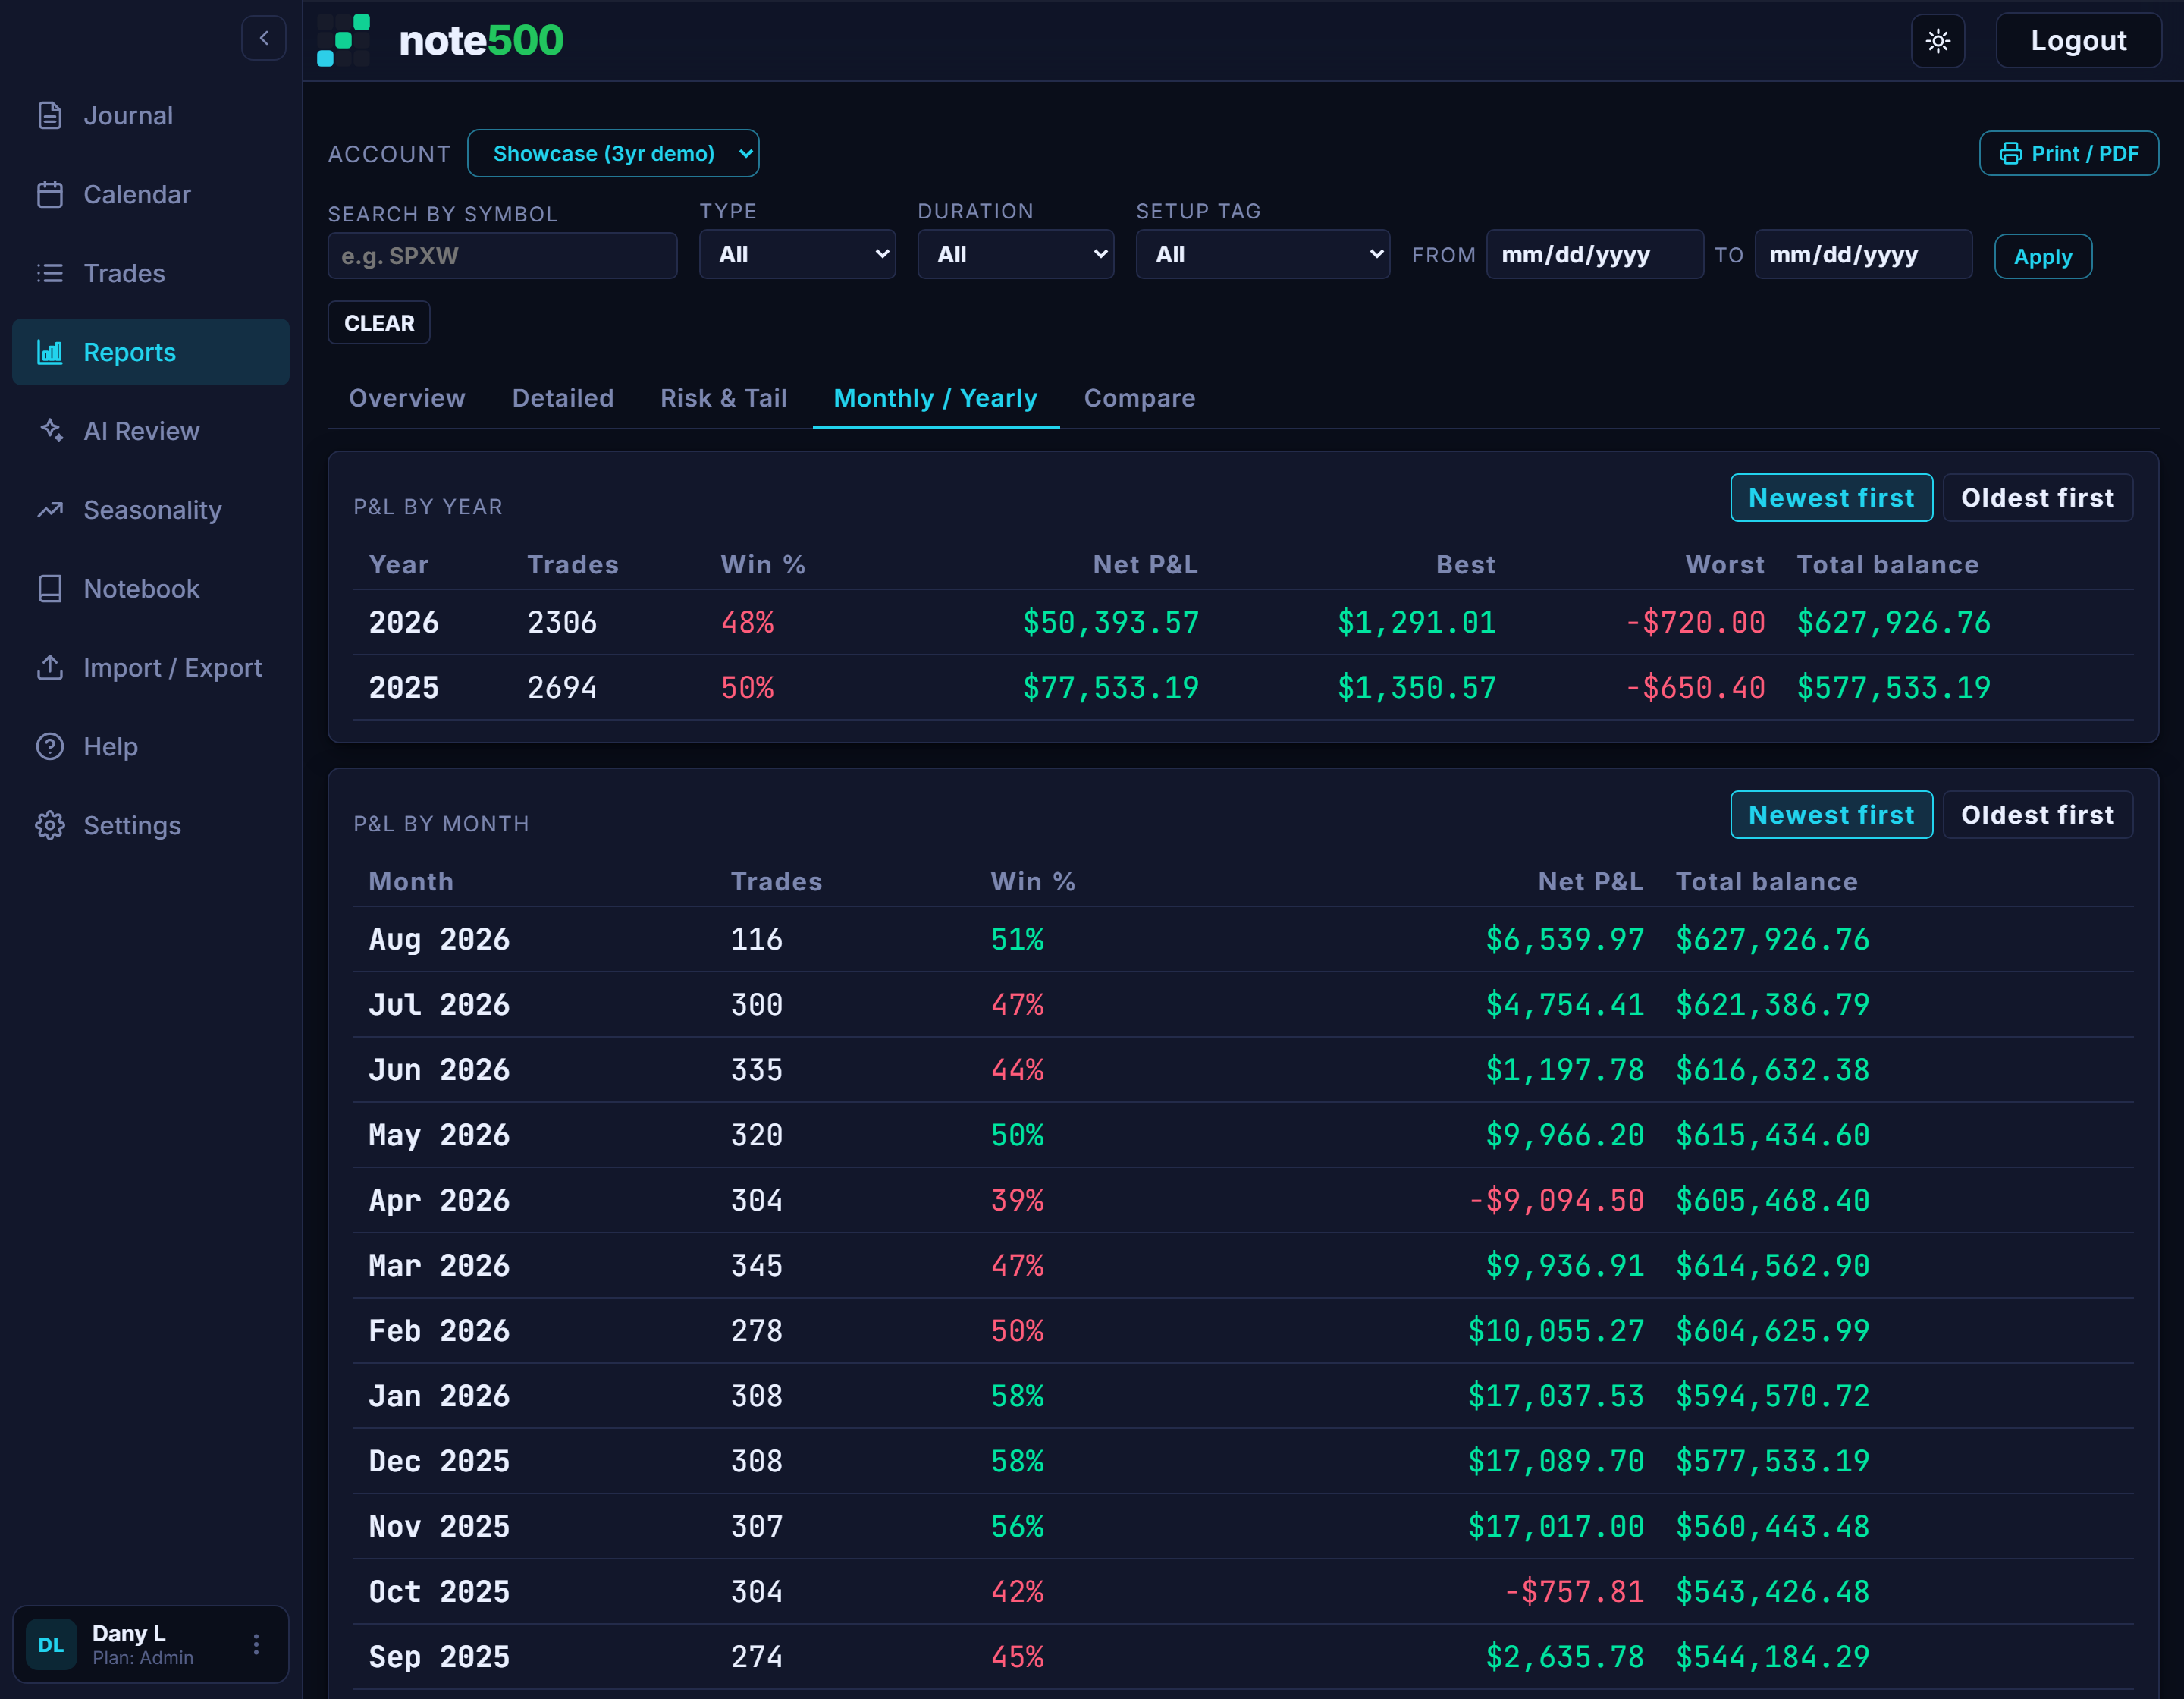Click the Apply date filter button
2184x1699 pixels.
point(2042,257)
